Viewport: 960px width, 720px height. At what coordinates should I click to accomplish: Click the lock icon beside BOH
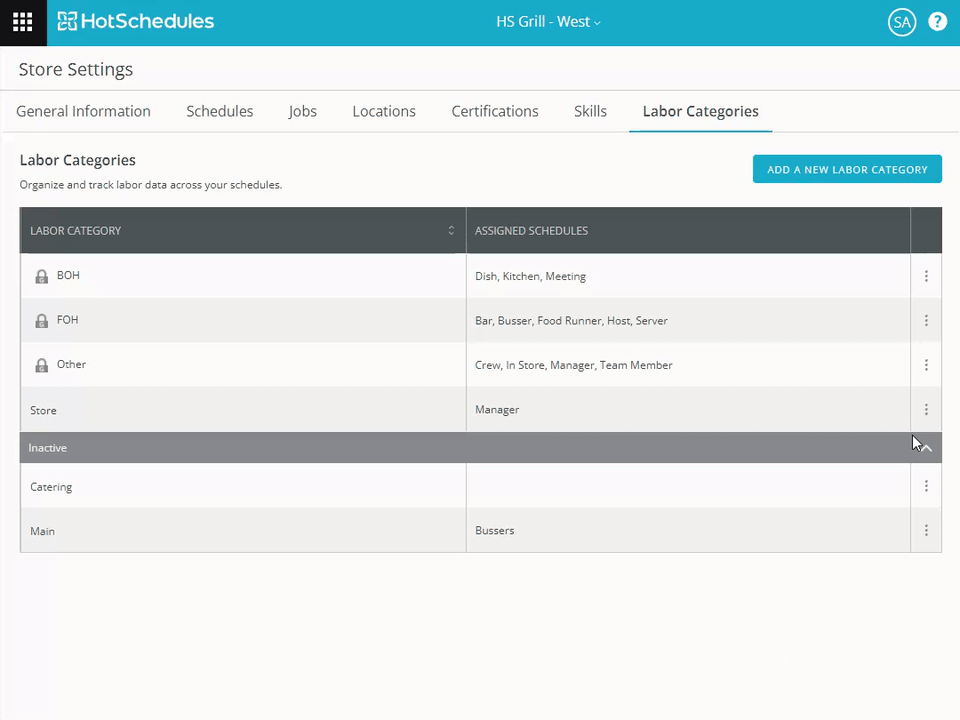(x=42, y=276)
